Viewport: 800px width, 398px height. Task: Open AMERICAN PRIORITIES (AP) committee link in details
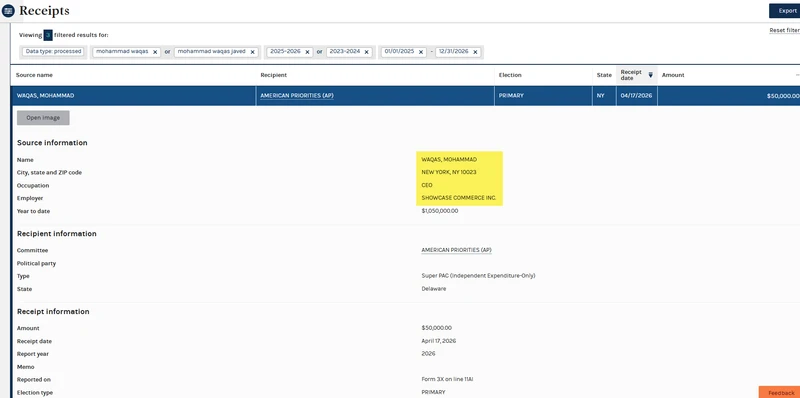click(x=456, y=250)
